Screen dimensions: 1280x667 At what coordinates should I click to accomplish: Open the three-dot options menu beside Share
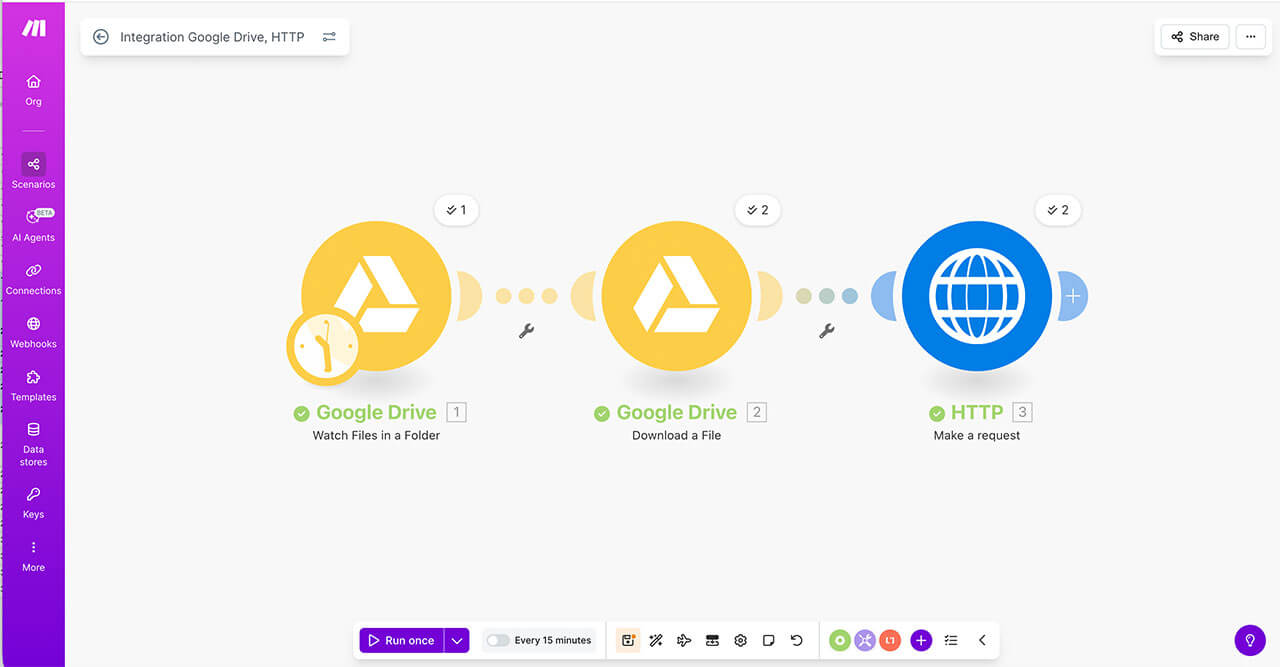[x=1250, y=37]
